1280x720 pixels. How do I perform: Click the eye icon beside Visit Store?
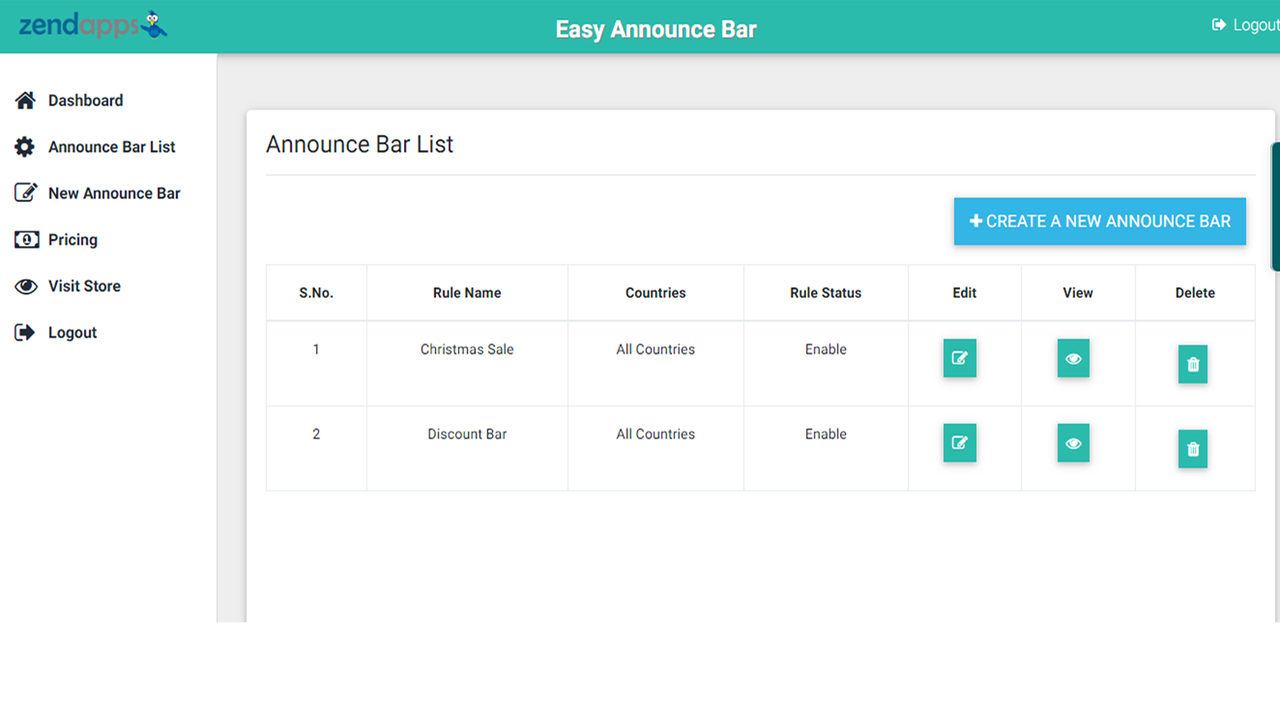pyautogui.click(x=25, y=286)
